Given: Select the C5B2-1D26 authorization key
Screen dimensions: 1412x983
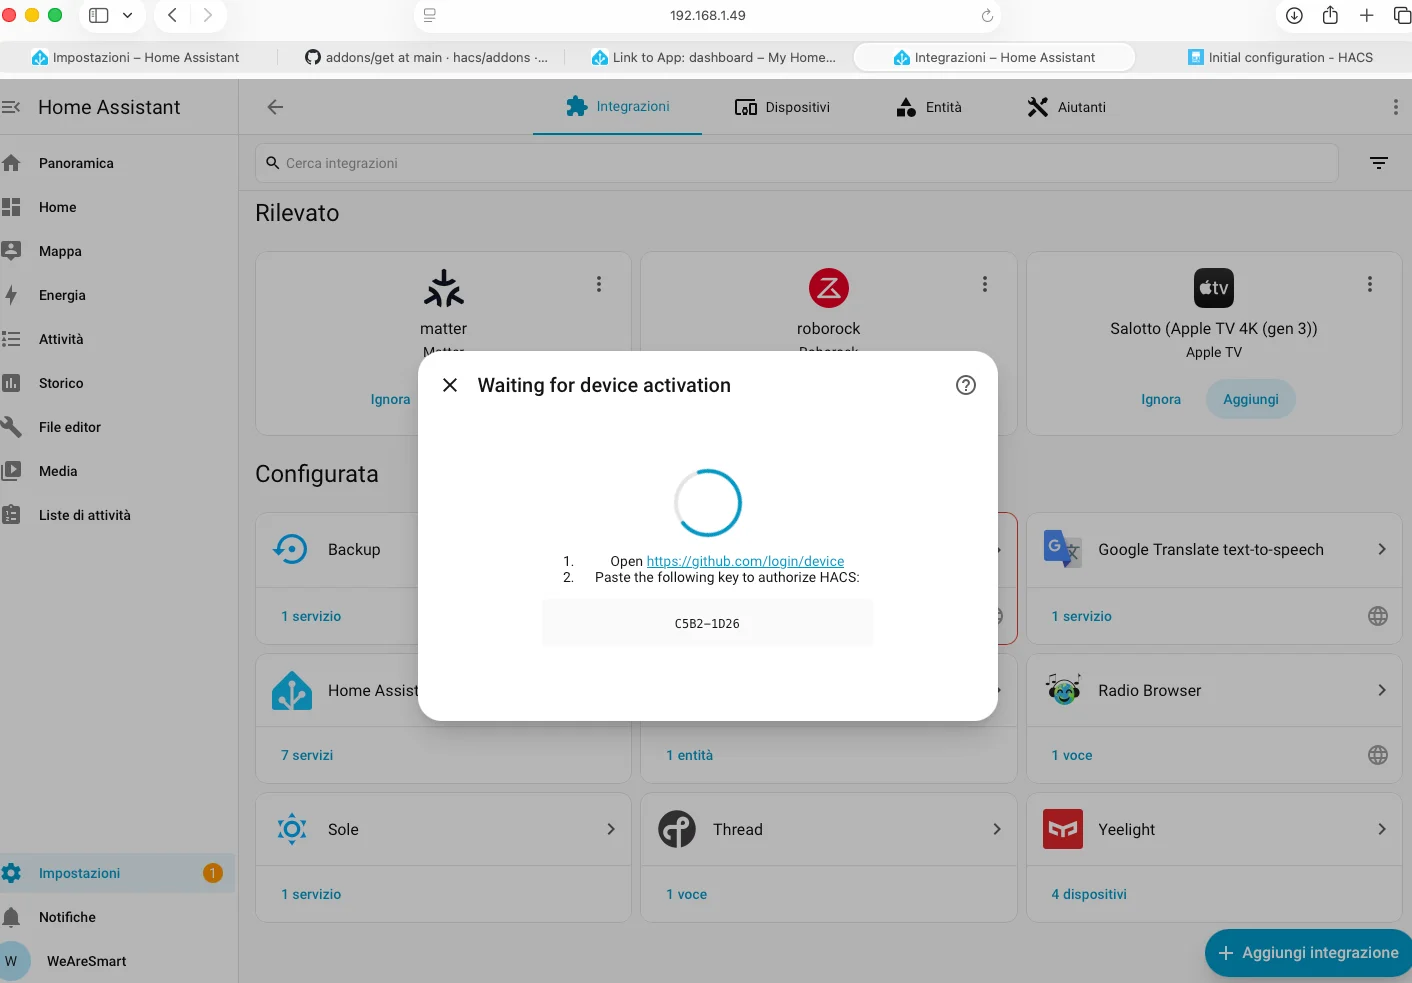Looking at the screenshot, I should tap(707, 623).
